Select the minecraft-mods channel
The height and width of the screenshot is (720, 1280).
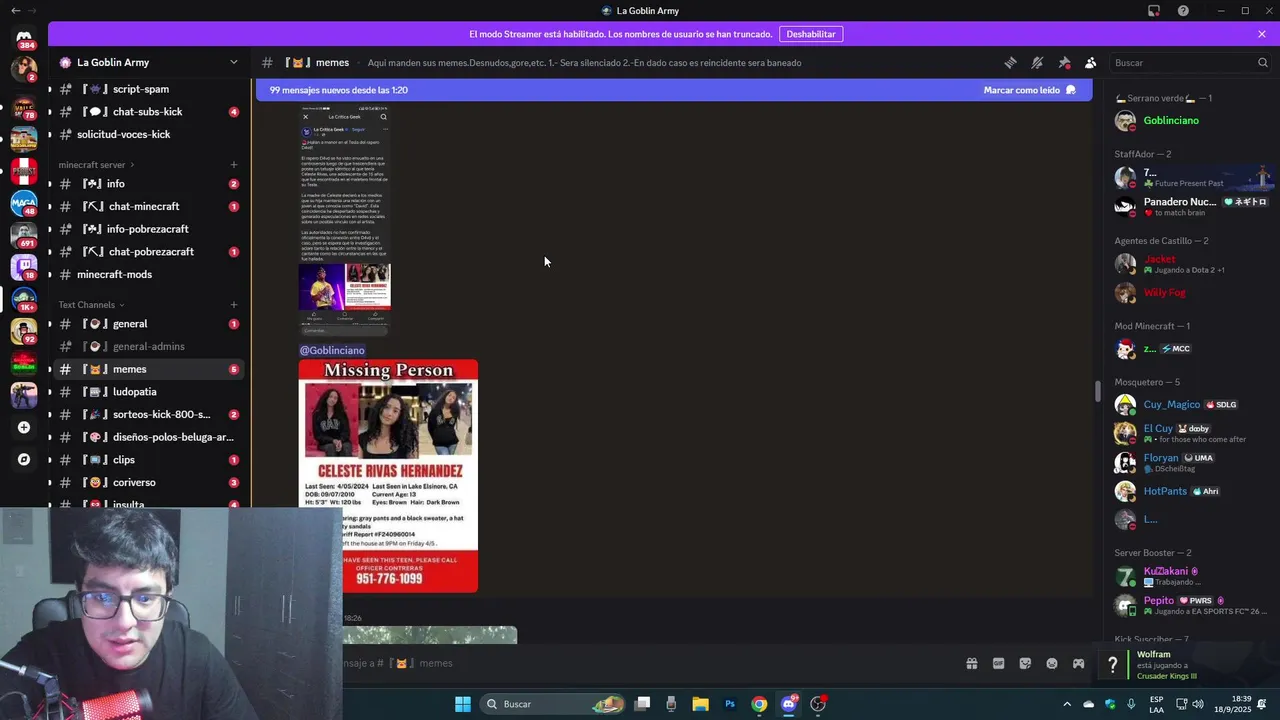[149, 274]
